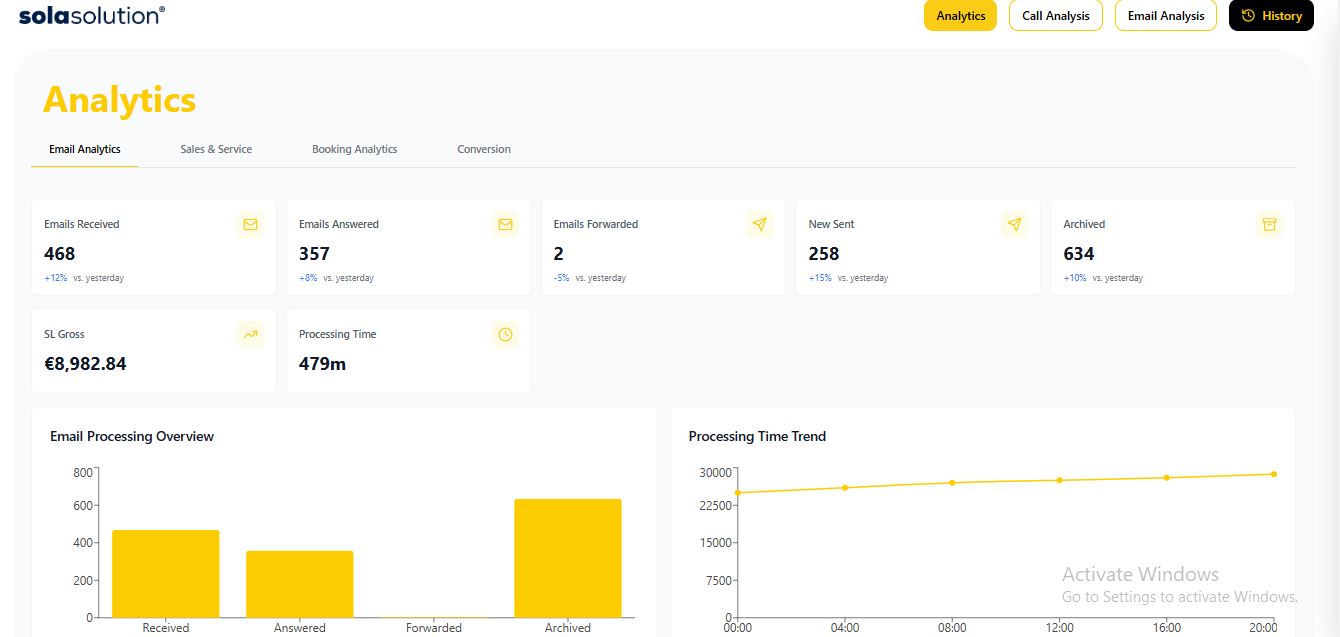Screen dimensions: 1340x637
Task: Switch to the Sales & Service tab
Action: tap(216, 149)
